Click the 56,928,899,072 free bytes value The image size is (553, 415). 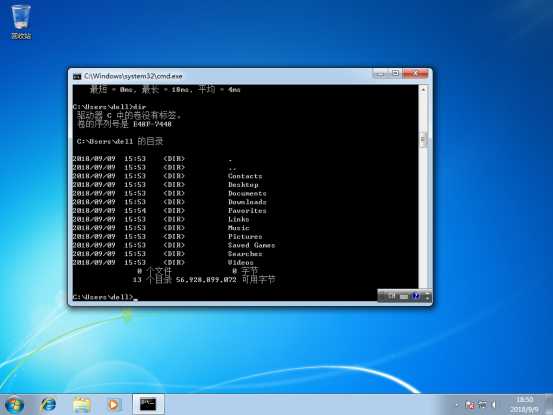pos(206,280)
